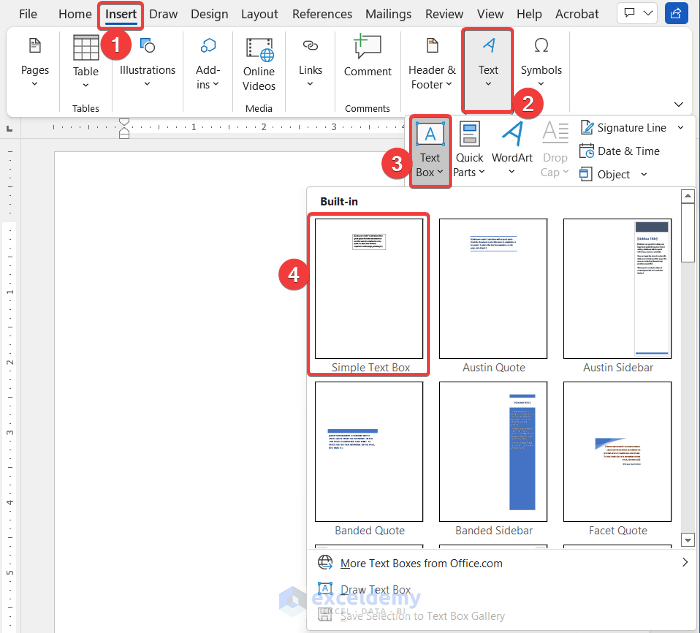Switch to the Layout tab
The height and width of the screenshot is (633, 700).
[259, 14]
